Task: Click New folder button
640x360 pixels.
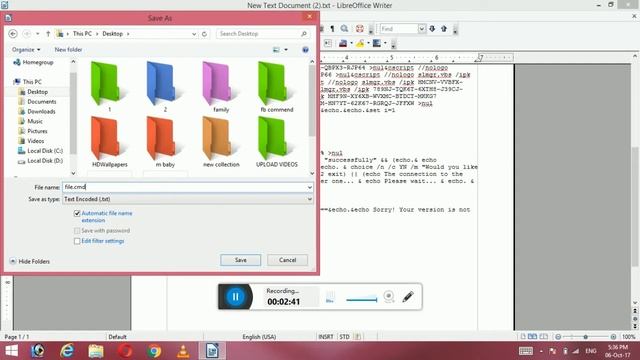Action: pyautogui.click(x=68, y=50)
